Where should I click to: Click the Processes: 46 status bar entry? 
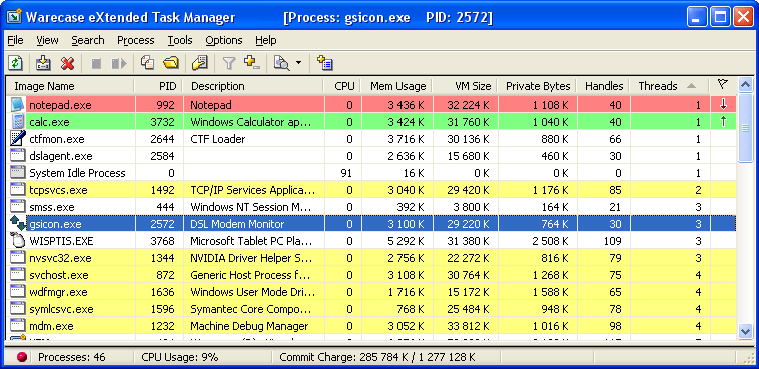(x=72, y=357)
